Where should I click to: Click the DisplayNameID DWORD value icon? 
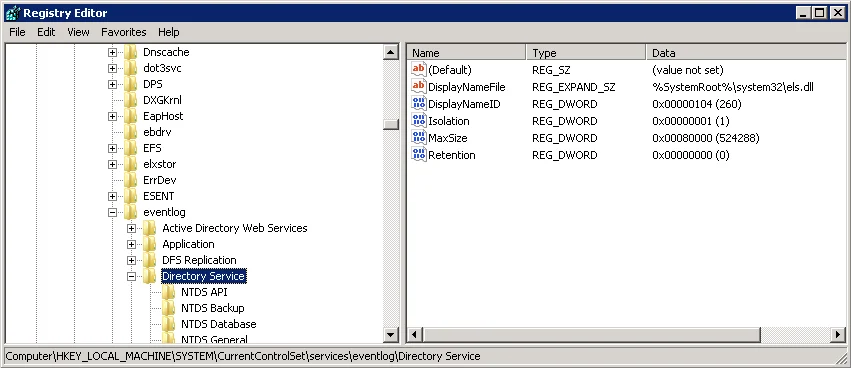click(x=418, y=104)
